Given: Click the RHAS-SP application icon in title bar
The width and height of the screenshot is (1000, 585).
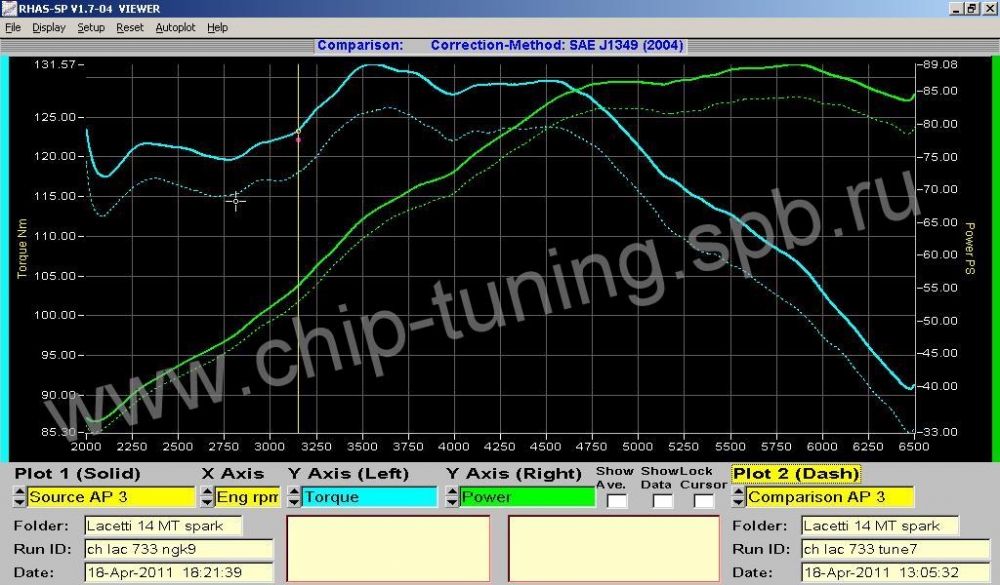Looking at the screenshot, I should click(9, 8).
